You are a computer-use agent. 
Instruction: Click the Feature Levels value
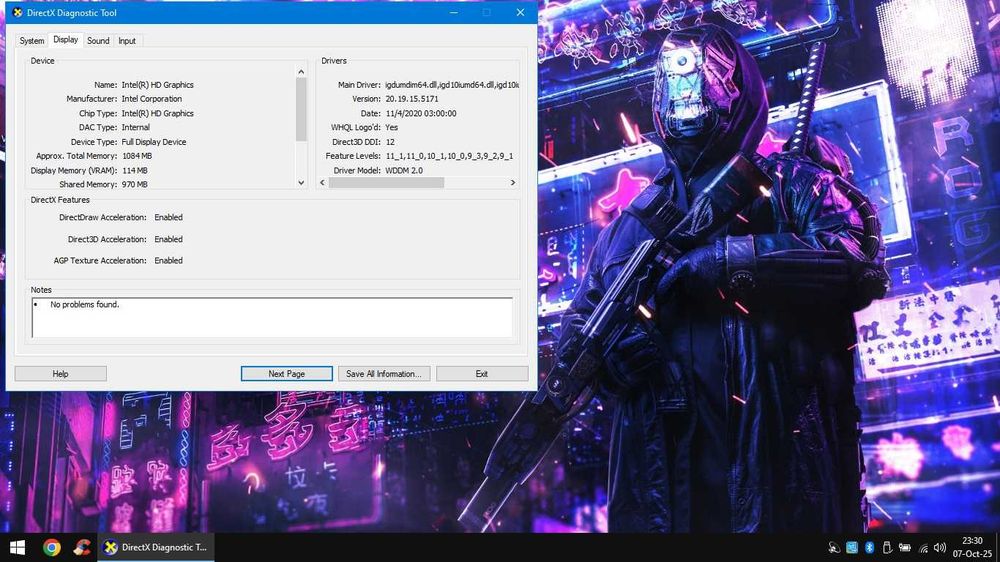pos(450,156)
